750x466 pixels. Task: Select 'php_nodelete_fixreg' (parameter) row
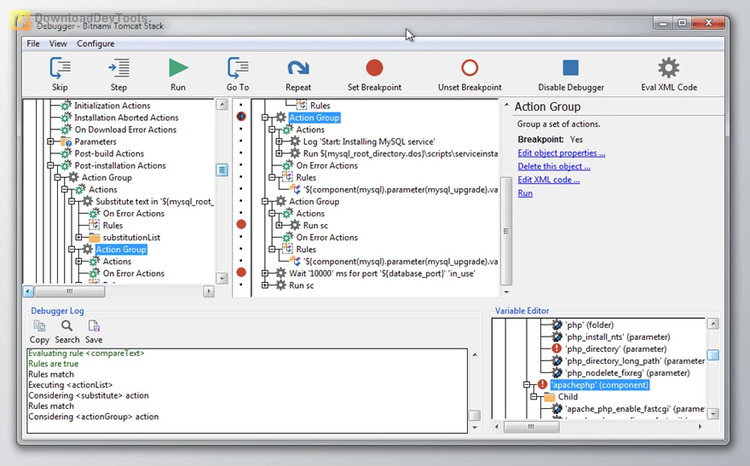click(x=628, y=373)
